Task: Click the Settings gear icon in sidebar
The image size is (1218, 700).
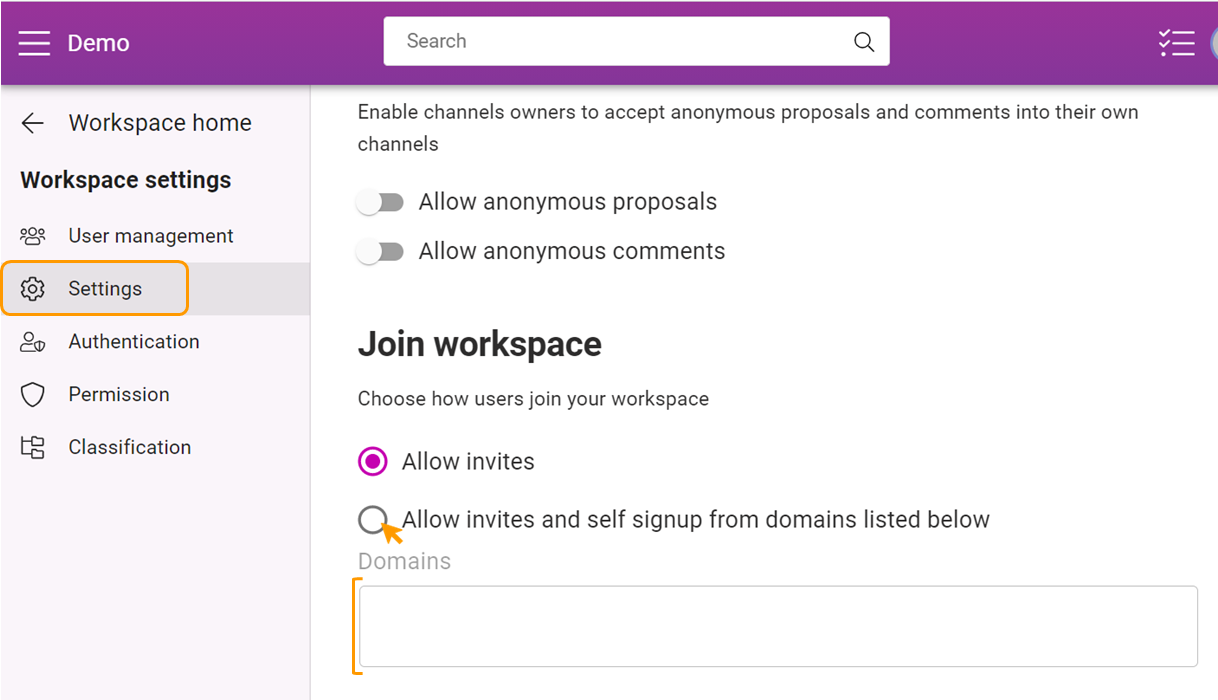Action: 33,289
